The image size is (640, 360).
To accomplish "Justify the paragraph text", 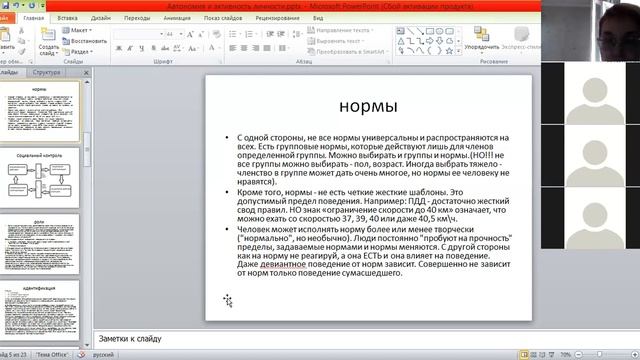I will (x=267, y=48).
